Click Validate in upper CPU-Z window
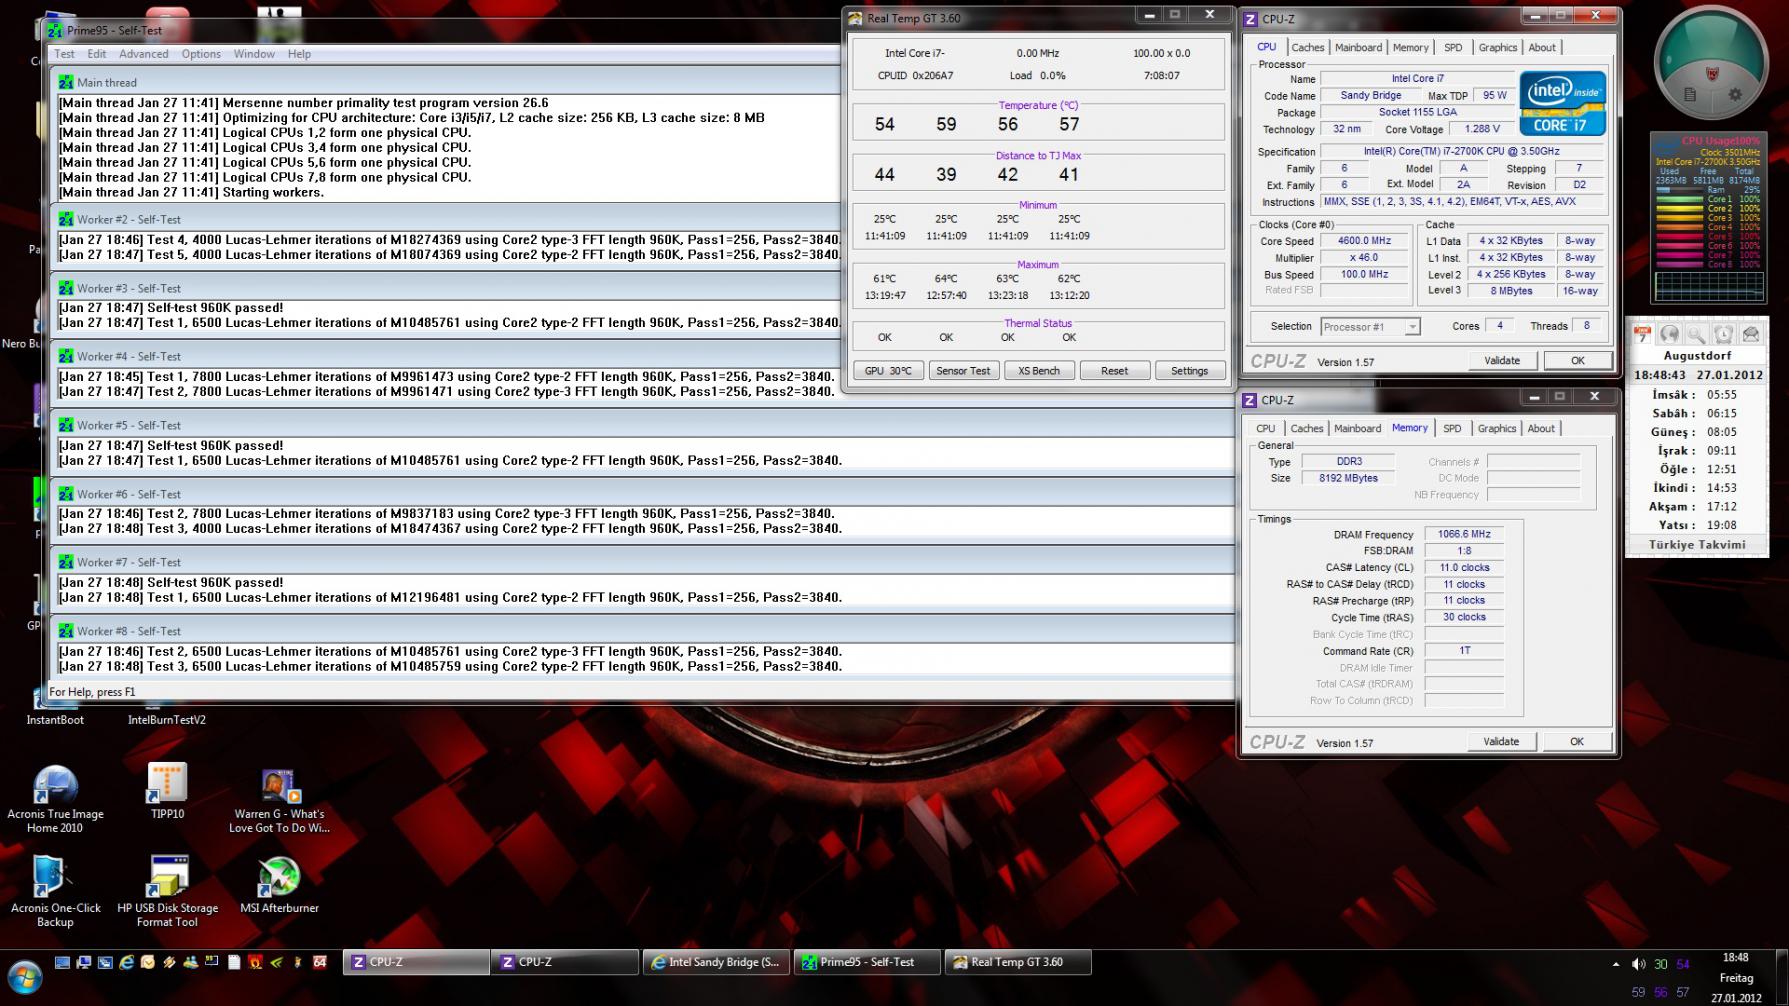Viewport: 1789px width, 1006px height. [x=1502, y=361]
